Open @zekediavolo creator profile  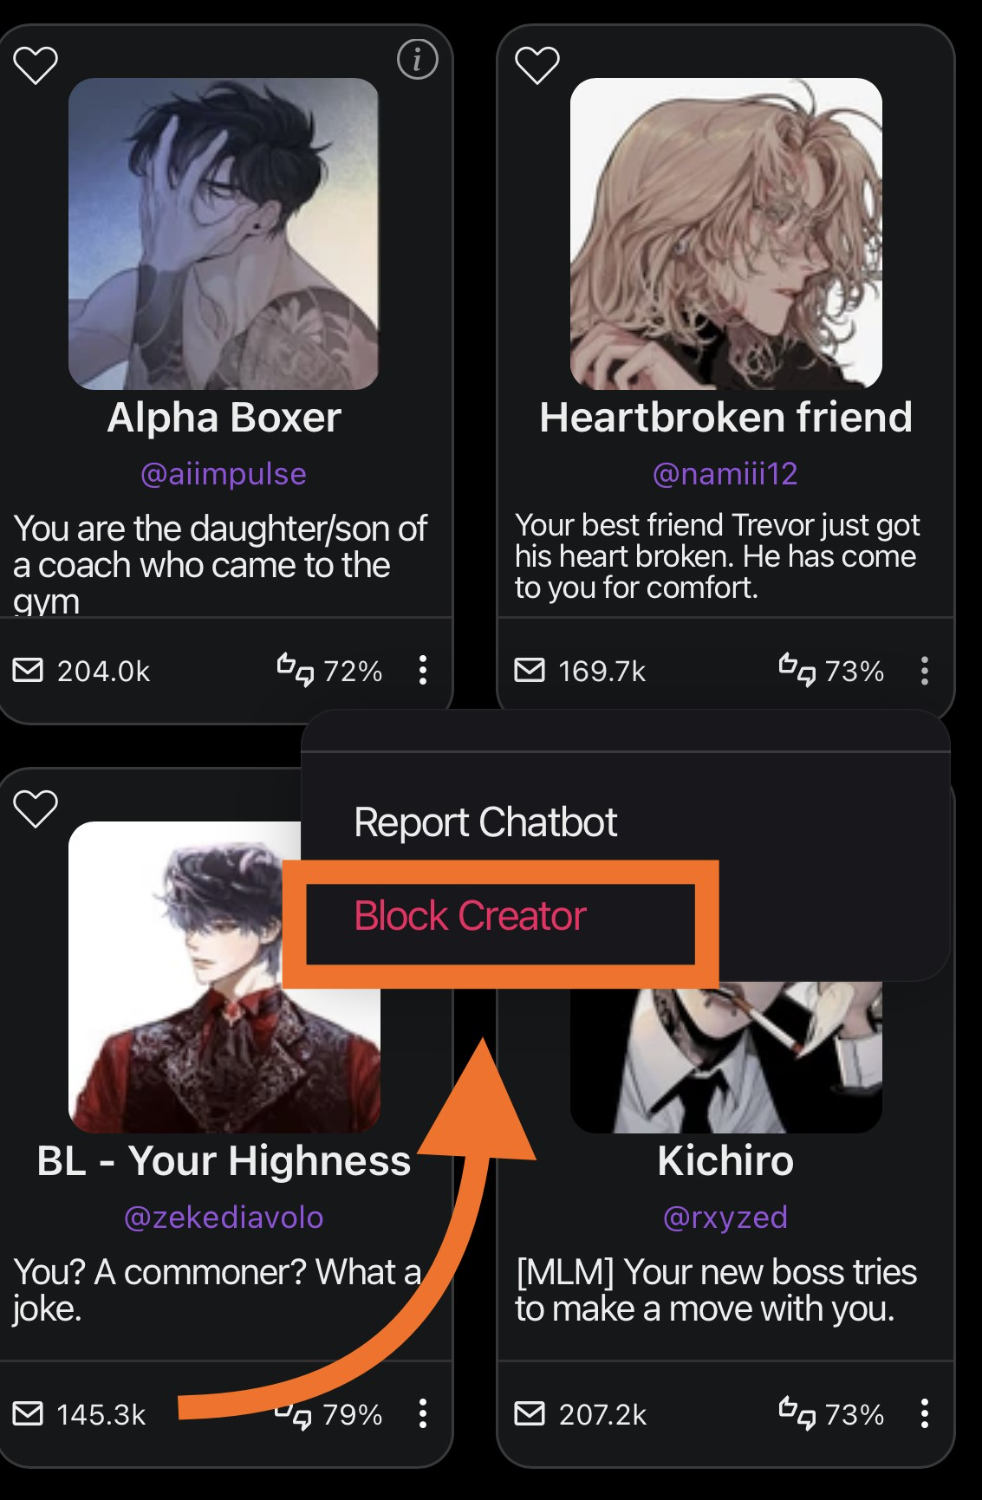pos(223,1217)
